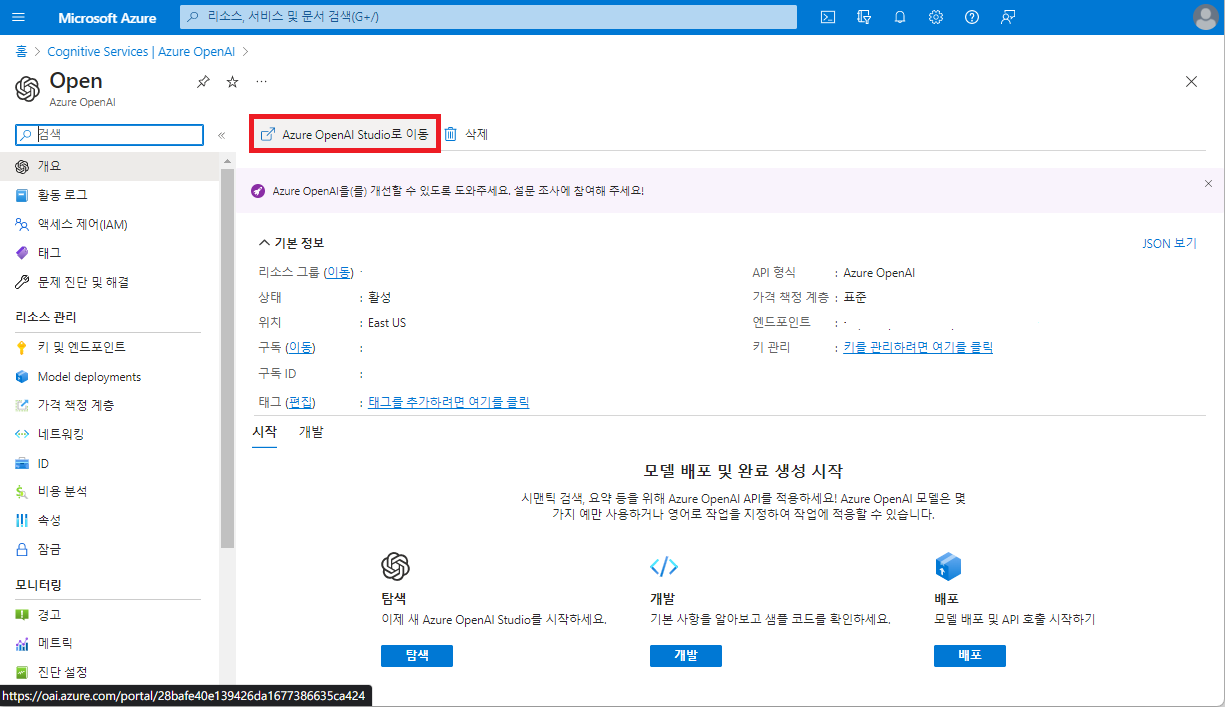
Task: Click the top resource search bar
Action: pyautogui.click(x=489, y=17)
